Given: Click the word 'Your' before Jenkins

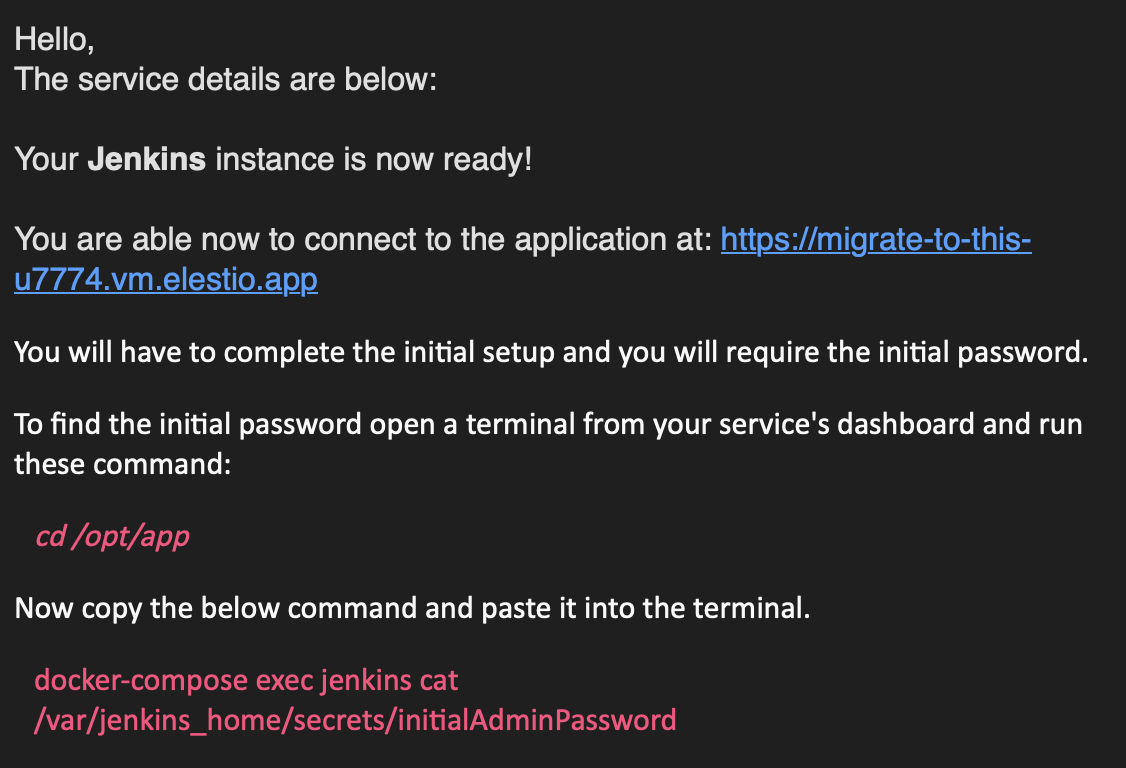Looking at the screenshot, I should click(46, 160).
